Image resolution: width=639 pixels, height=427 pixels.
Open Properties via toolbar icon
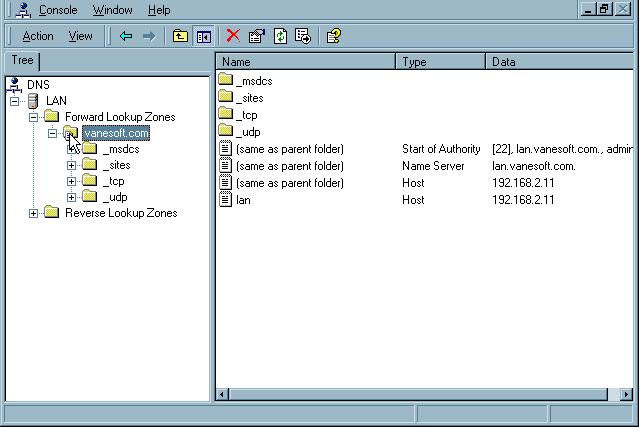point(257,36)
